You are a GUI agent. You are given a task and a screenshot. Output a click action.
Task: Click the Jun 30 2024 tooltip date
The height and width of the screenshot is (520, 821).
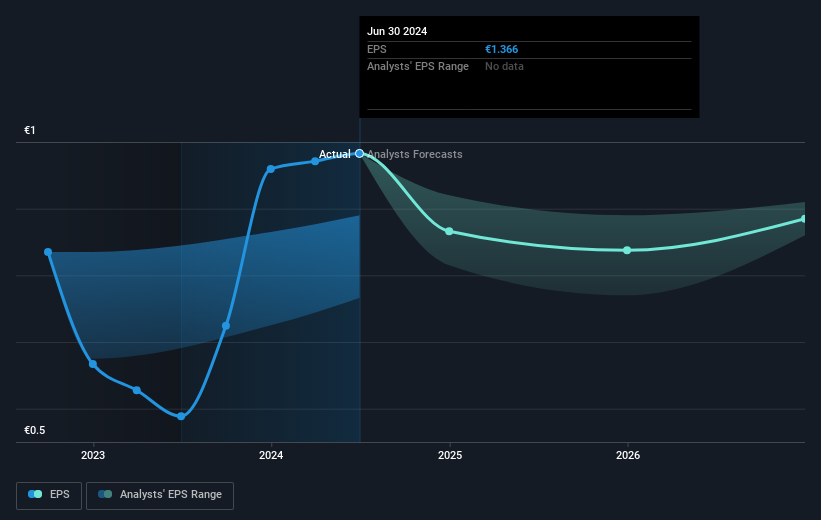click(397, 31)
